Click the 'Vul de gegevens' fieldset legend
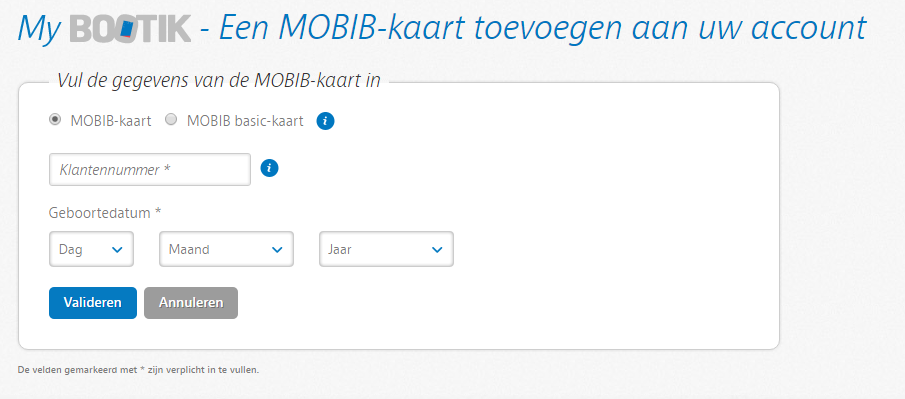 click(x=219, y=80)
